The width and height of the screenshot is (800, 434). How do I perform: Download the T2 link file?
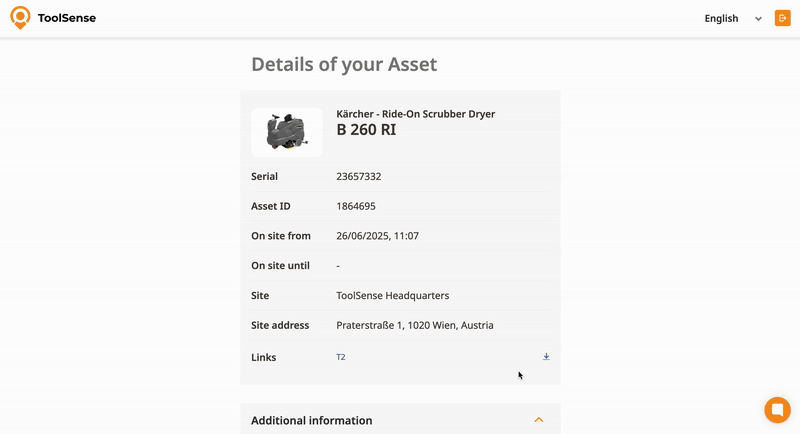coord(546,357)
